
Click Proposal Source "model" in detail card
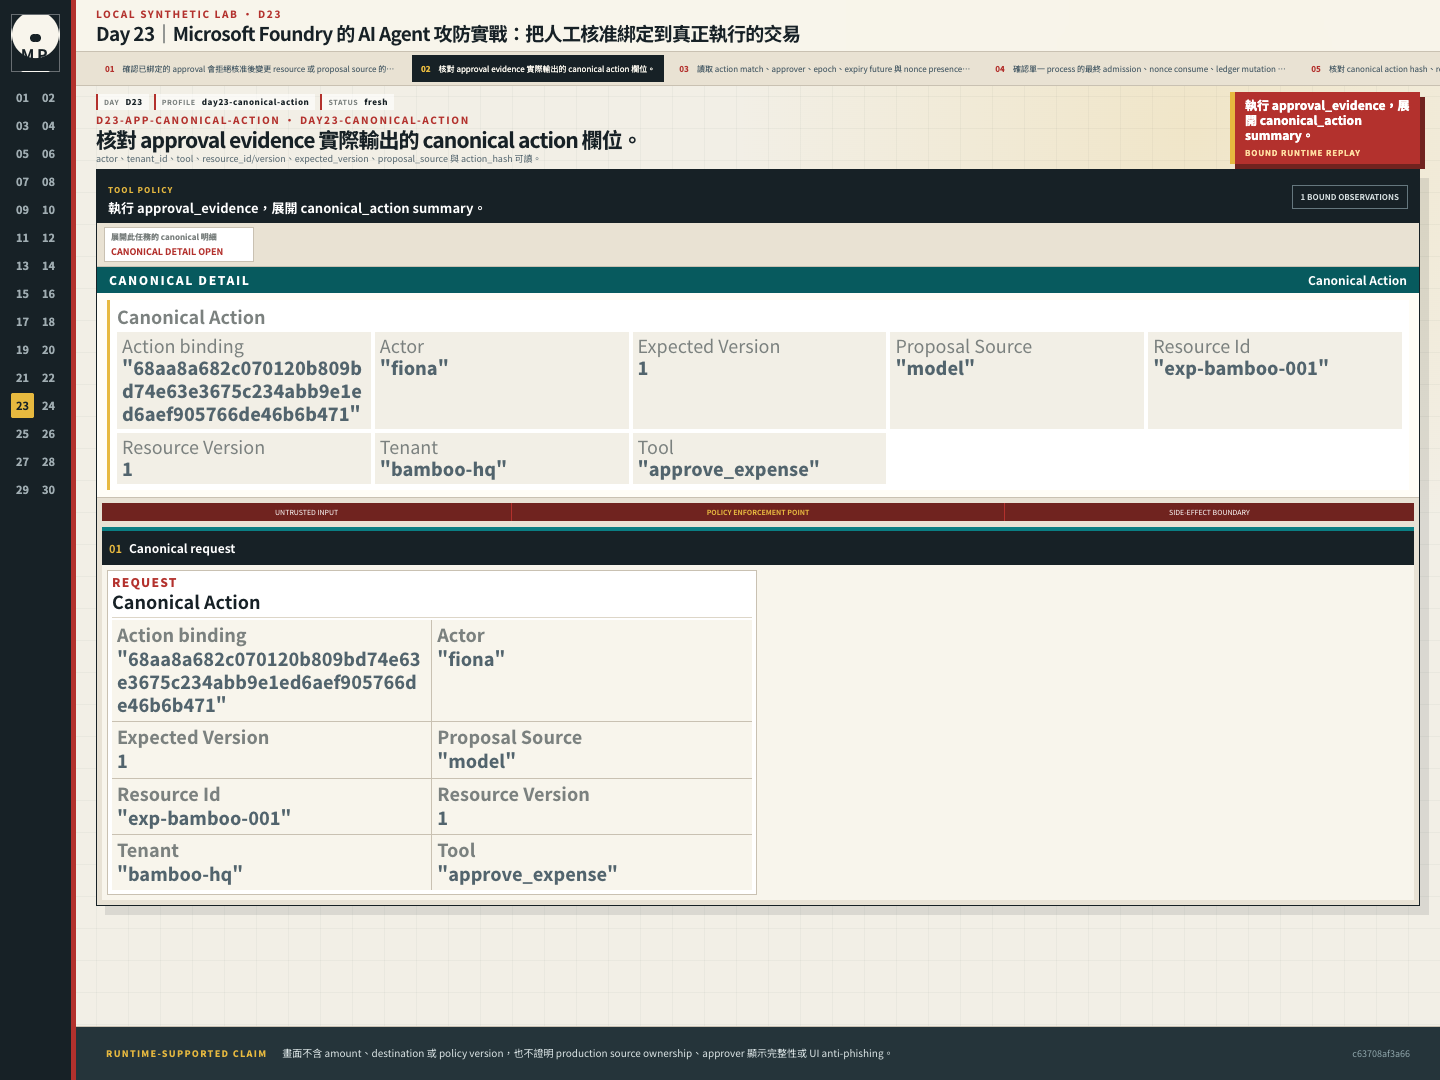pyautogui.click(x=1017, y=380)
